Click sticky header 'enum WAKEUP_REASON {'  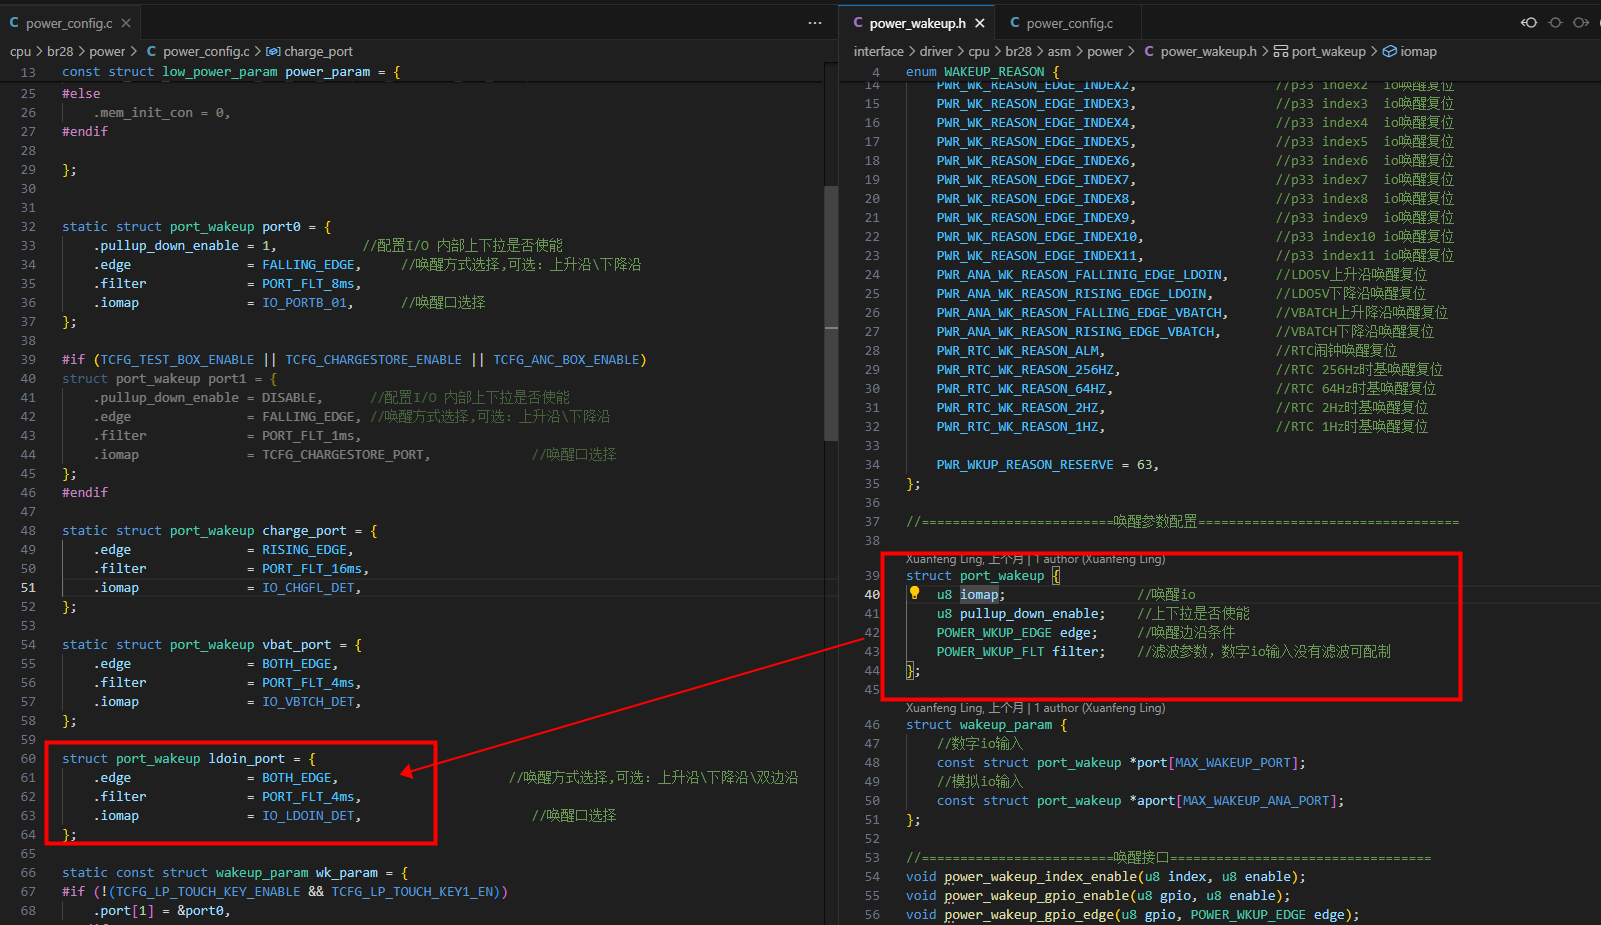tap(982, 72)
